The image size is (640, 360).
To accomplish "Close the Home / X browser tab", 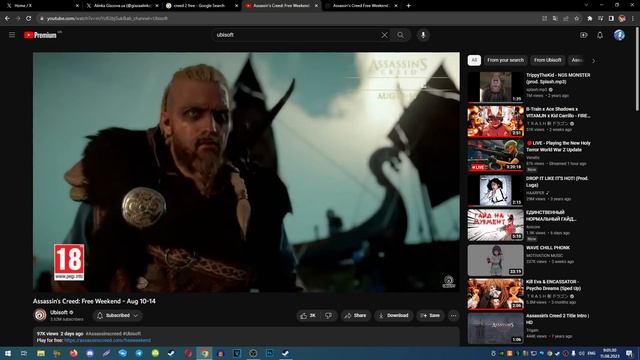I will pyautogui.click(x=77, y=6).
